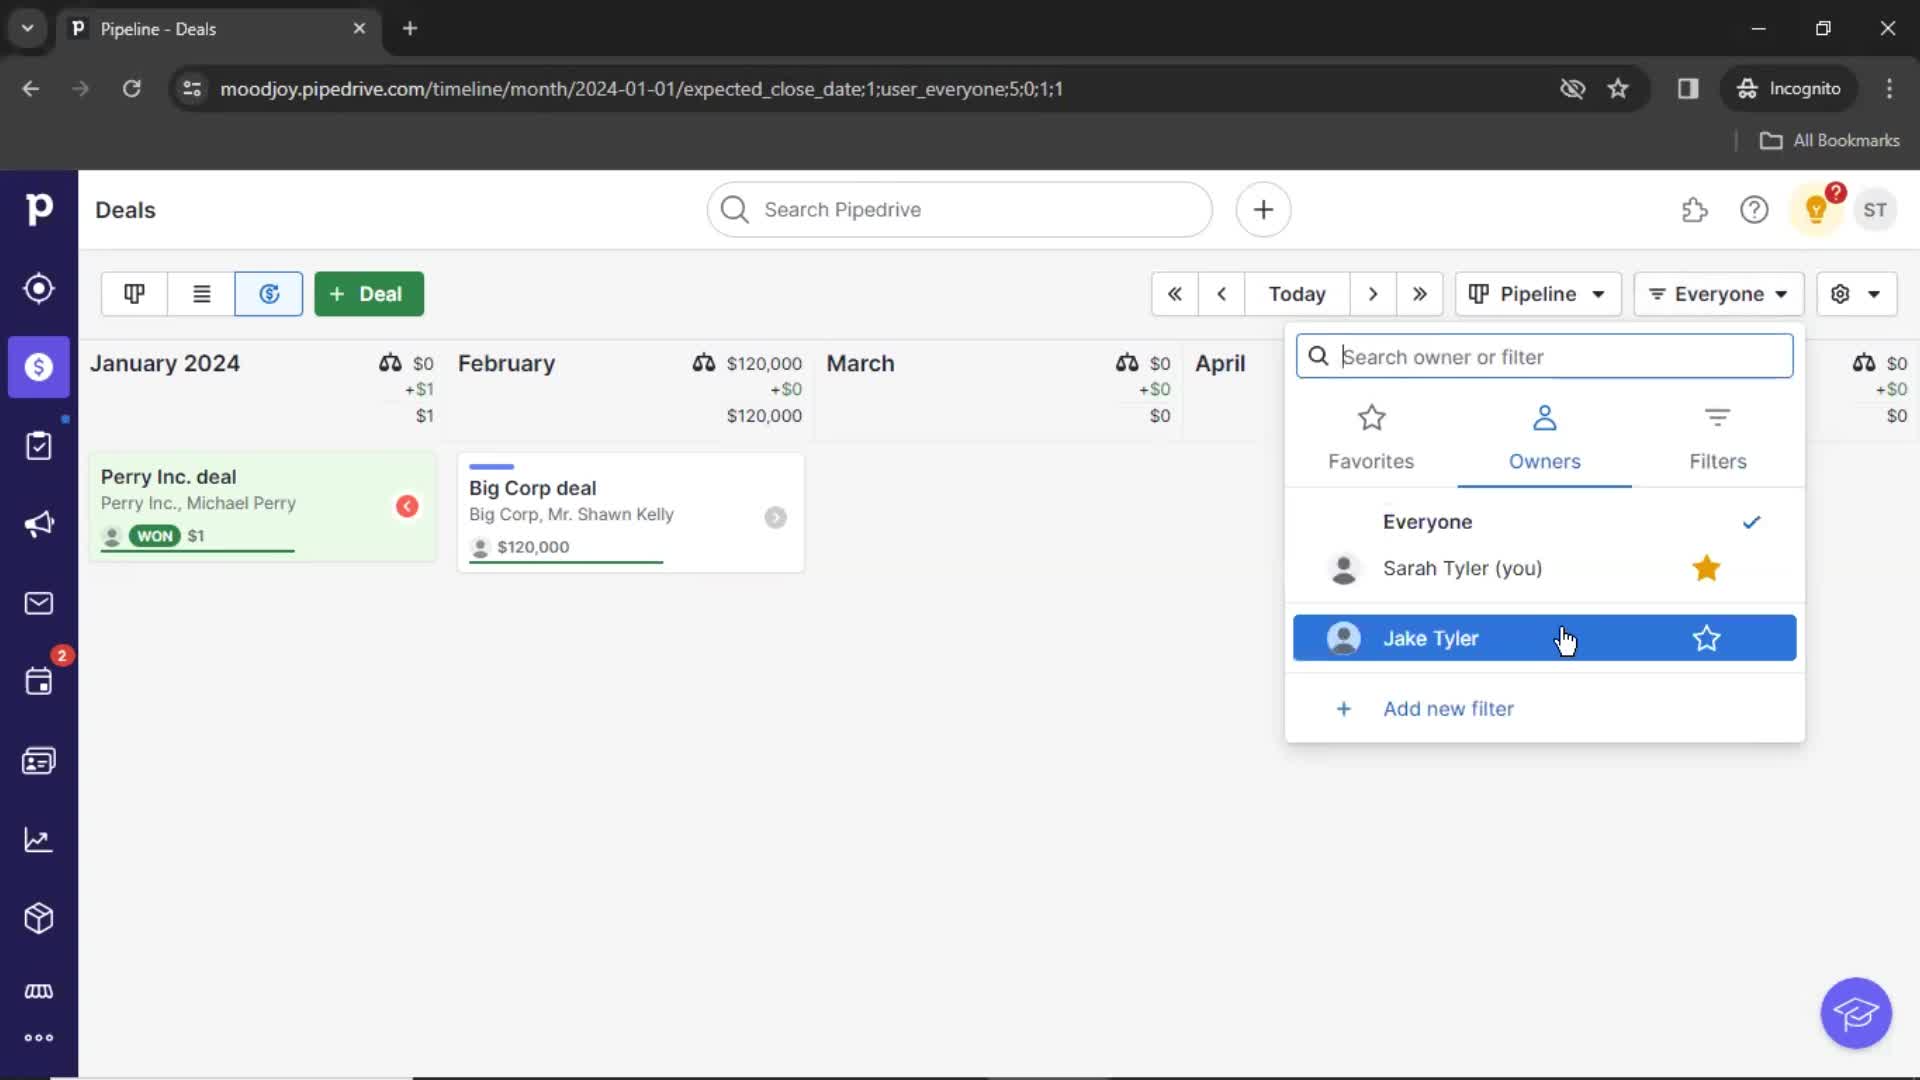Open Chrome three-dot menu
The image size is (1920, 1080).
[x=1889, y=89]
